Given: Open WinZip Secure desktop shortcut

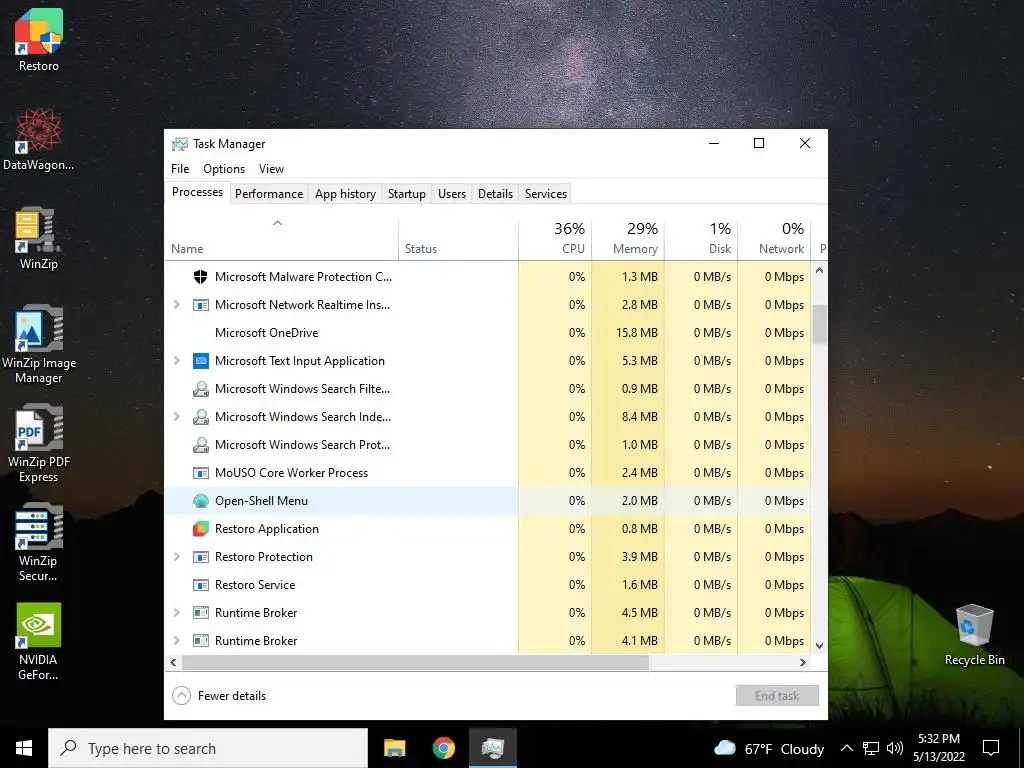Looking at the screenshot, I should 39,542.
